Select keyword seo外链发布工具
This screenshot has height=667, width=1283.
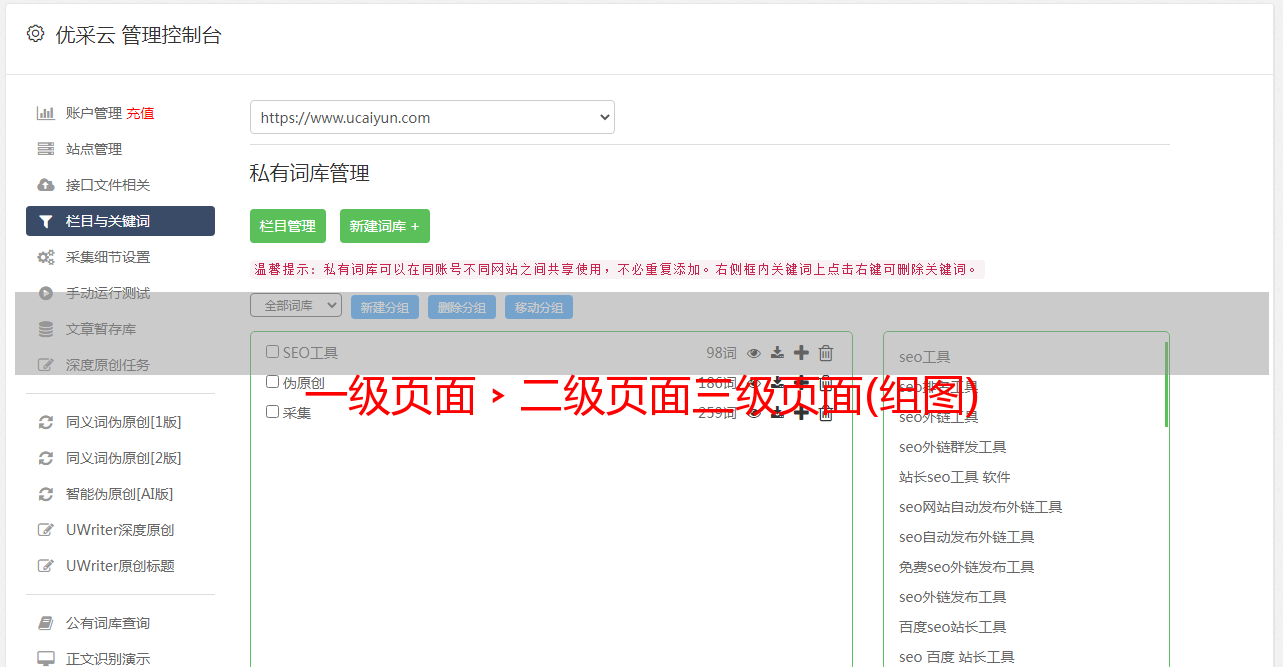(x=953, y=597)
